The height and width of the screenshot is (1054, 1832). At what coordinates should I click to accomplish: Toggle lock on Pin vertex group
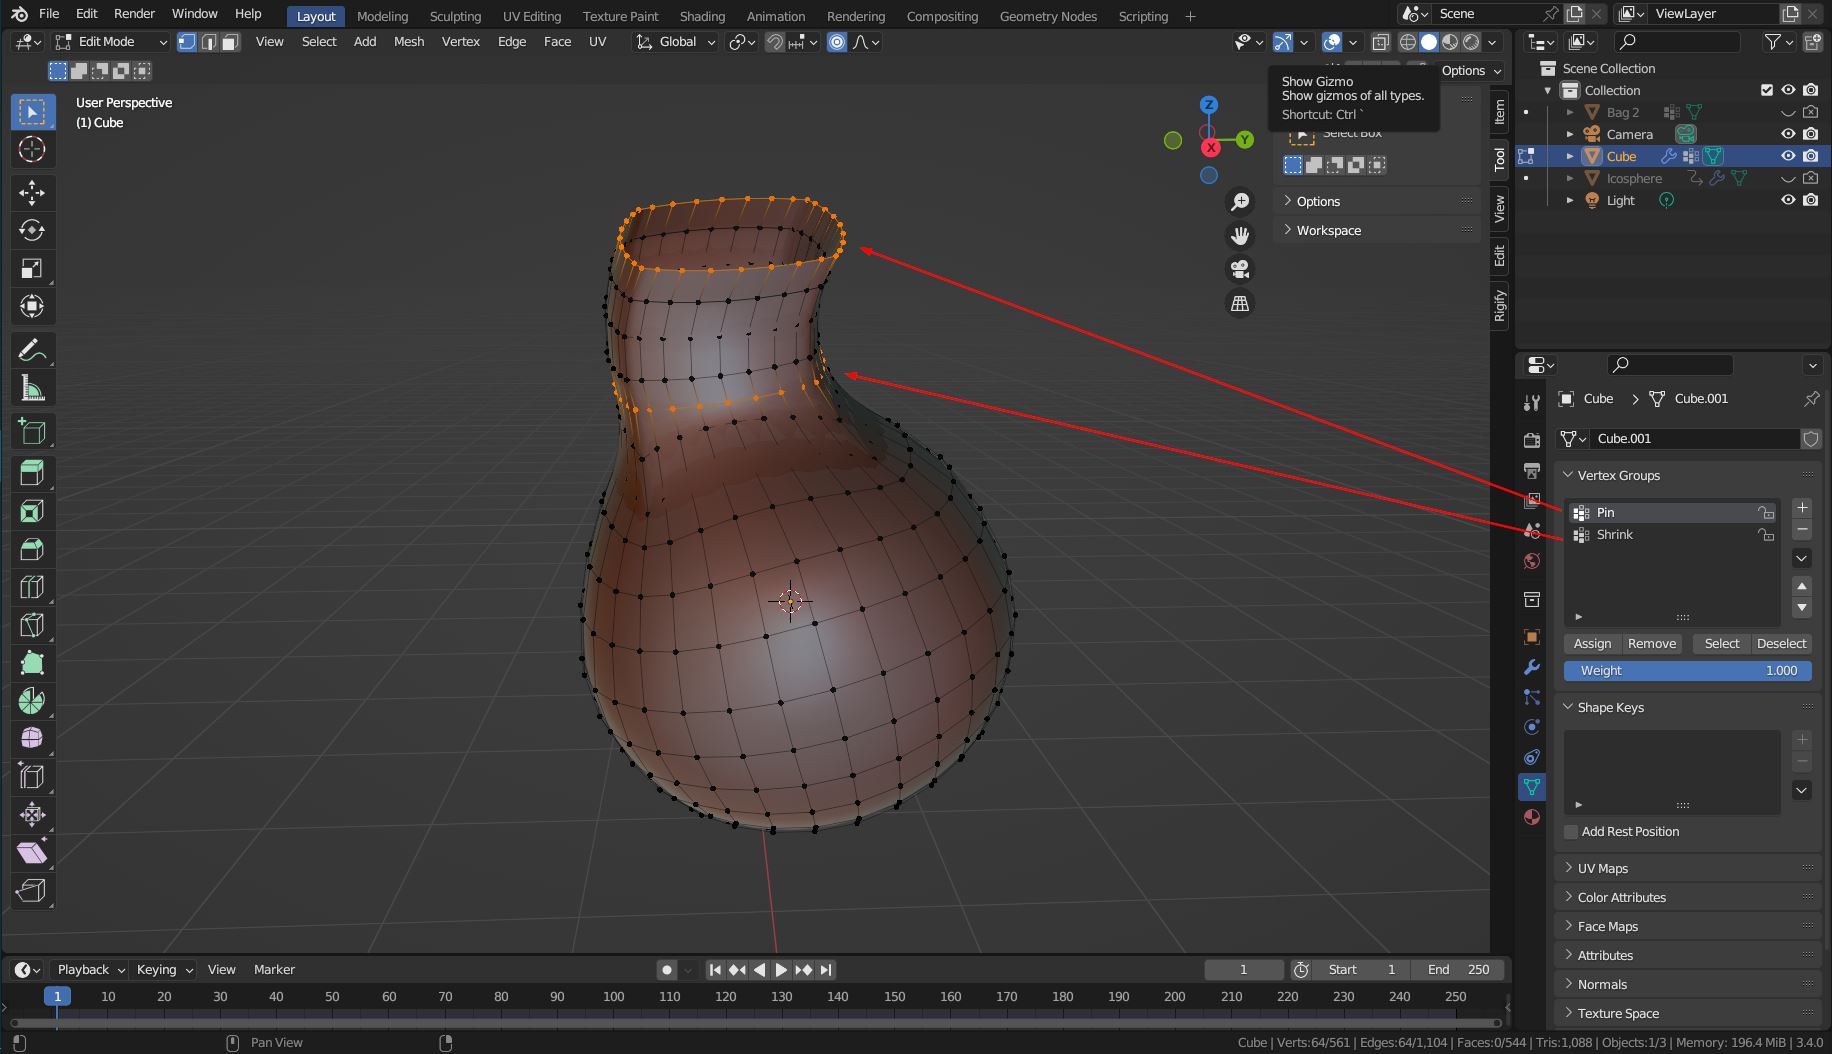[x=1766, y=513]
